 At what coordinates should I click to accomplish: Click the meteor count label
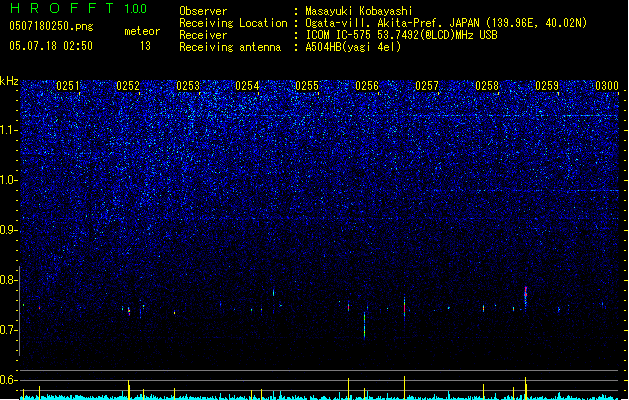(142, 31)
